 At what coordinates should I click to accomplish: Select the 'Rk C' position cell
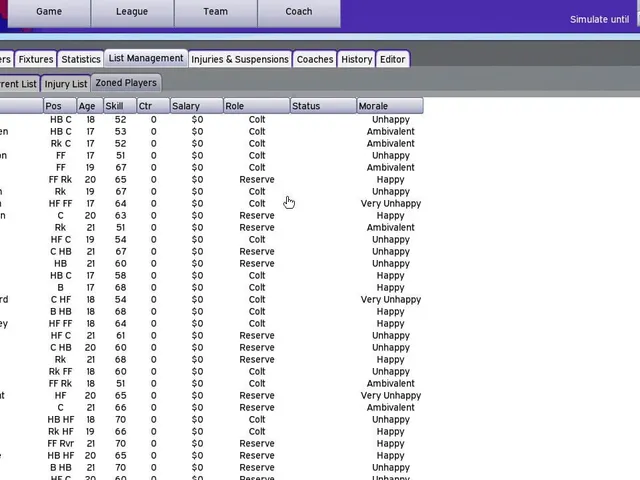tap(60, 144)
